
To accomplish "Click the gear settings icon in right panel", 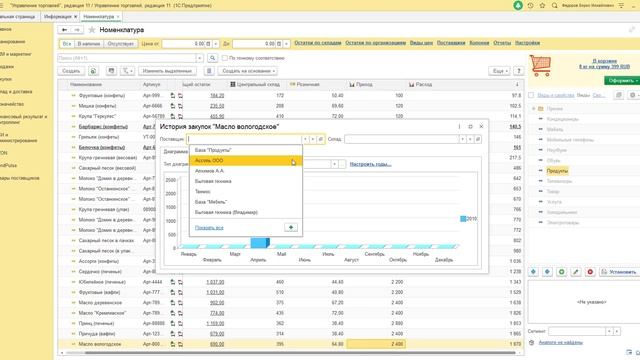I will (x=633, y=95).
